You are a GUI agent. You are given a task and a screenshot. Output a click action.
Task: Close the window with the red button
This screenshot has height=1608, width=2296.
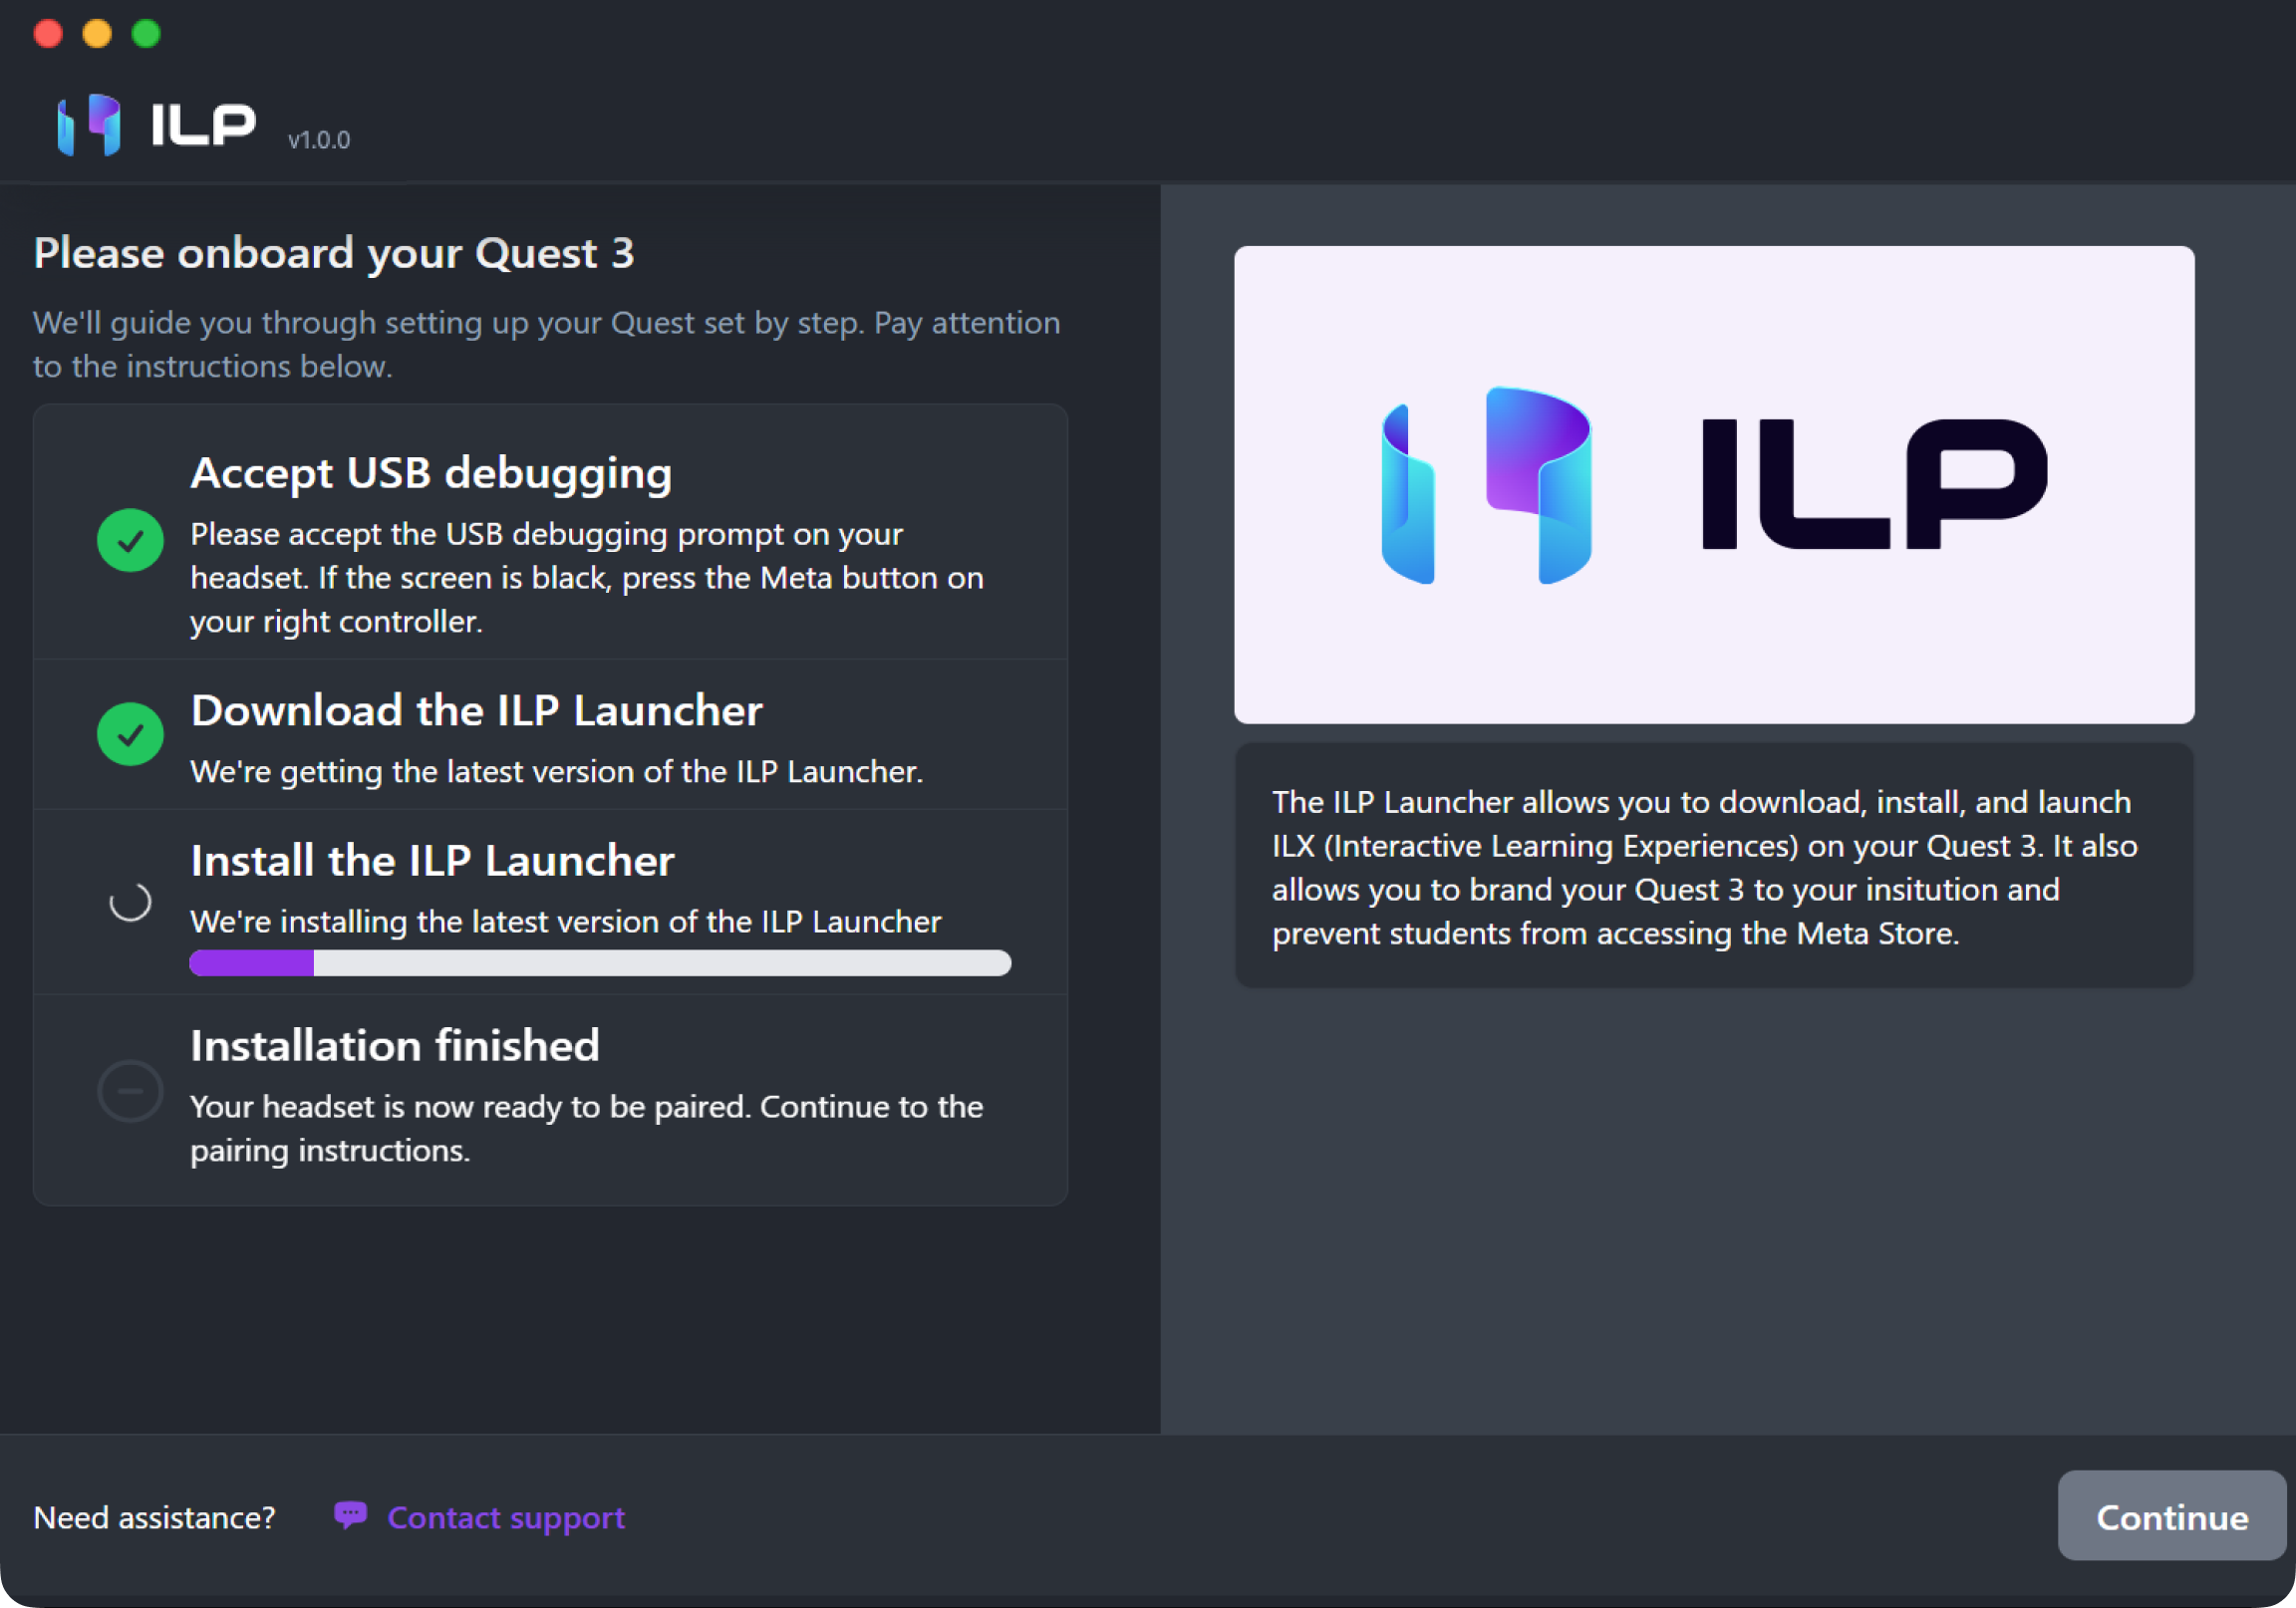click(48, 34)
